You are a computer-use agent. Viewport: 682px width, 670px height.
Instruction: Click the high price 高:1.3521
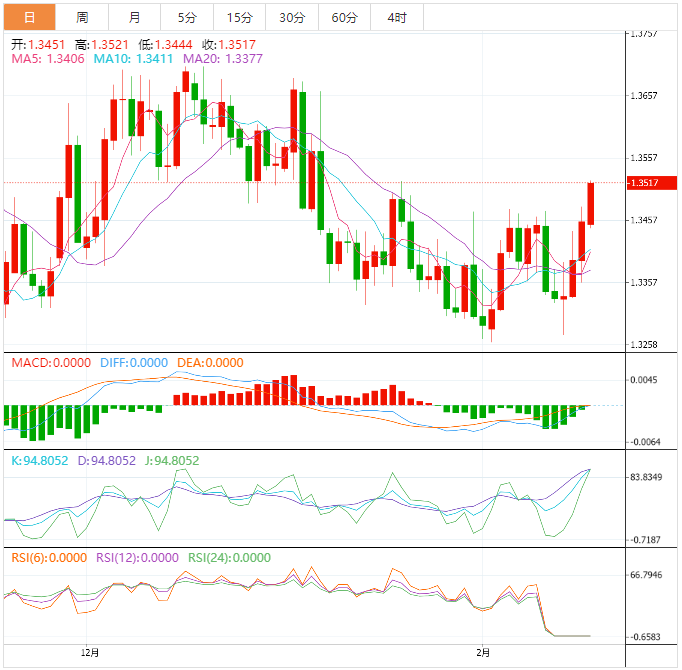102,44
